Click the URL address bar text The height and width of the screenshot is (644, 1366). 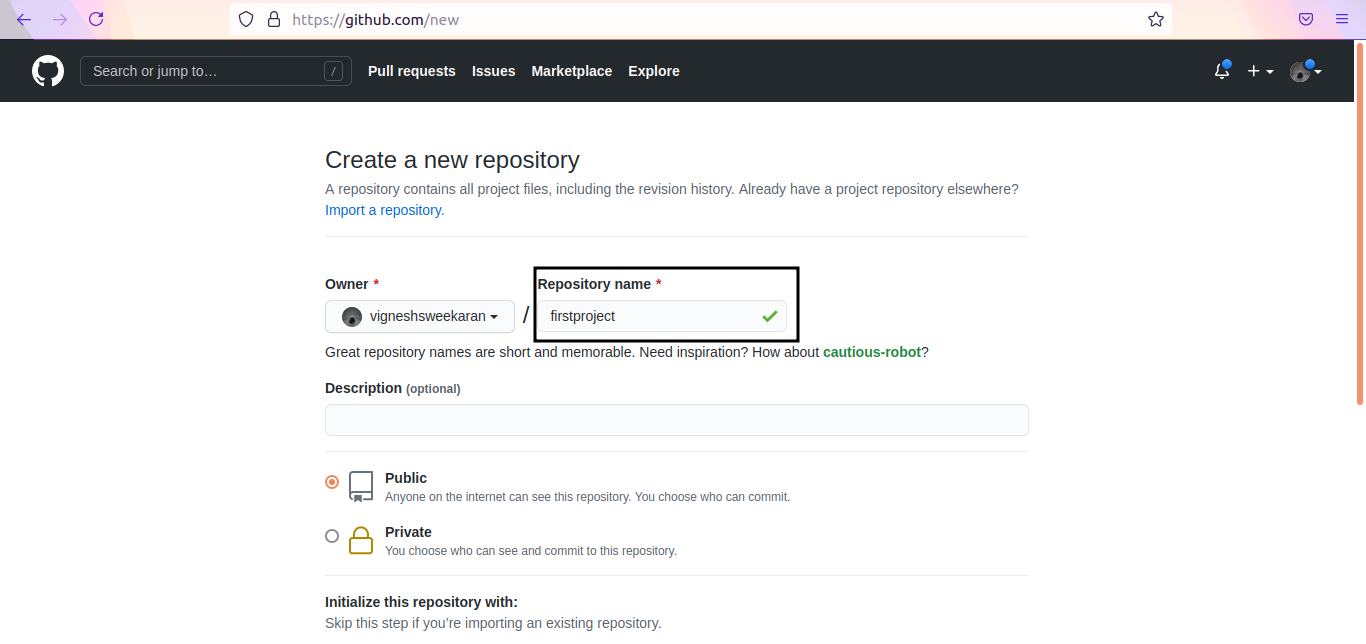[376, 19]
